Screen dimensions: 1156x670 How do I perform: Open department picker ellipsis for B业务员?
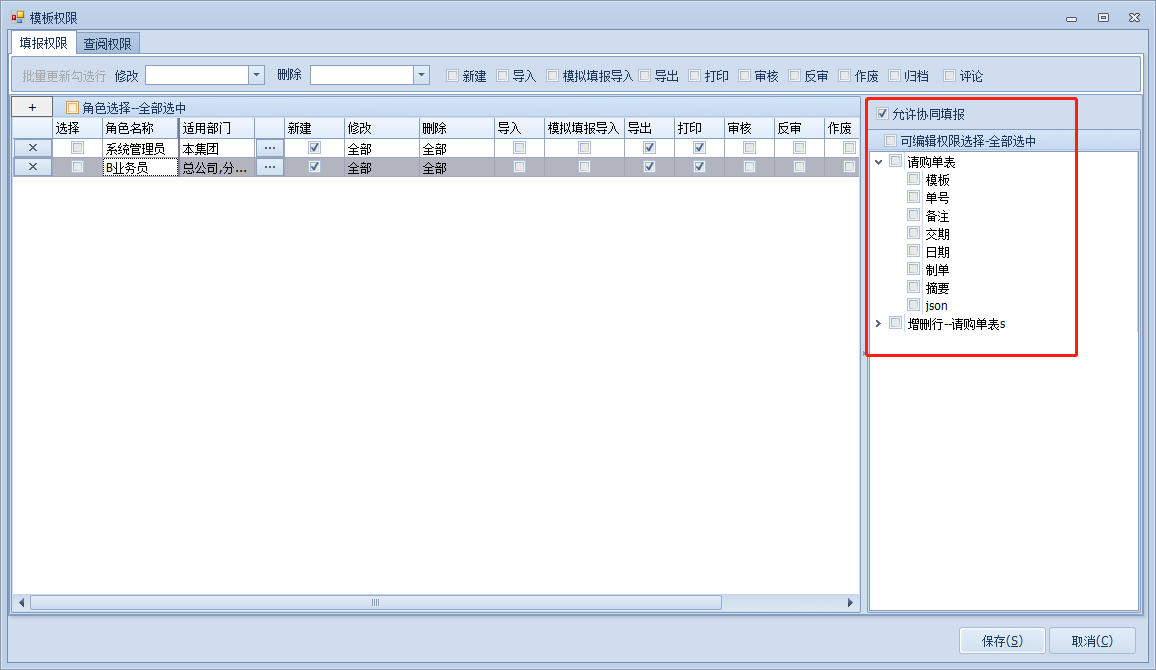point(269,167)
